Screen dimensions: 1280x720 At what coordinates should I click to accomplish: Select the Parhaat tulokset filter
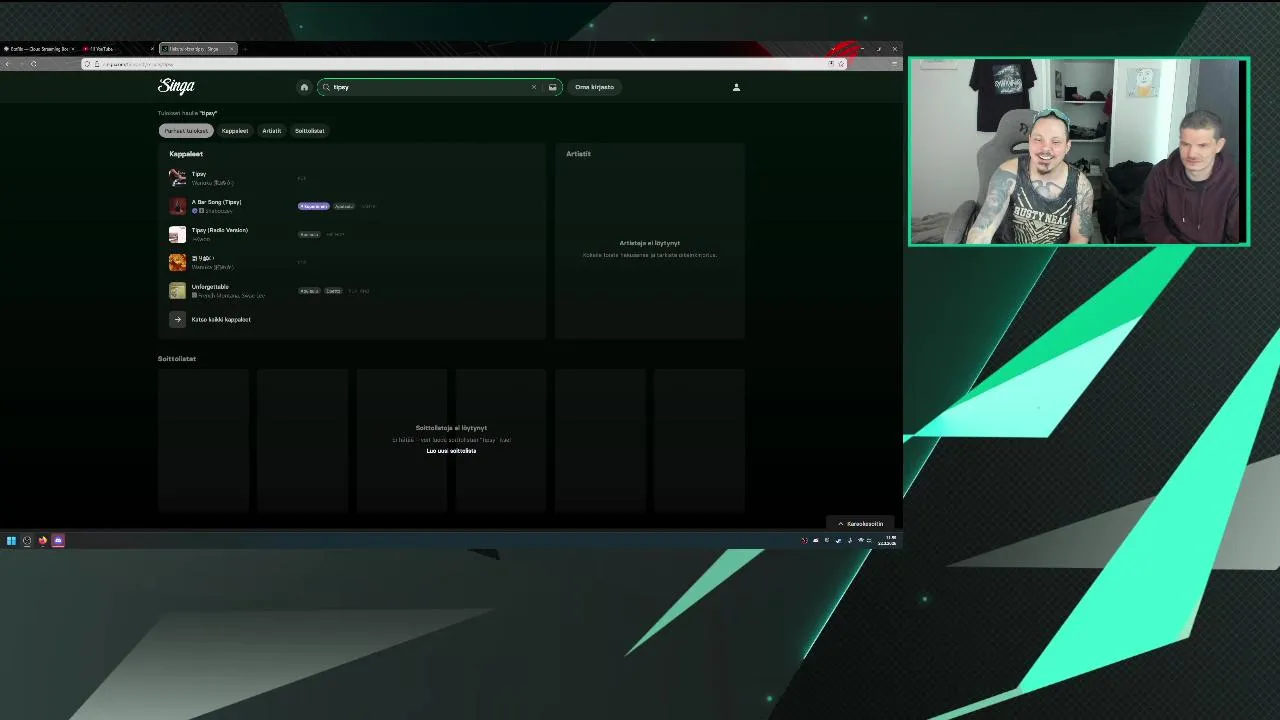[x=186, y=131]
